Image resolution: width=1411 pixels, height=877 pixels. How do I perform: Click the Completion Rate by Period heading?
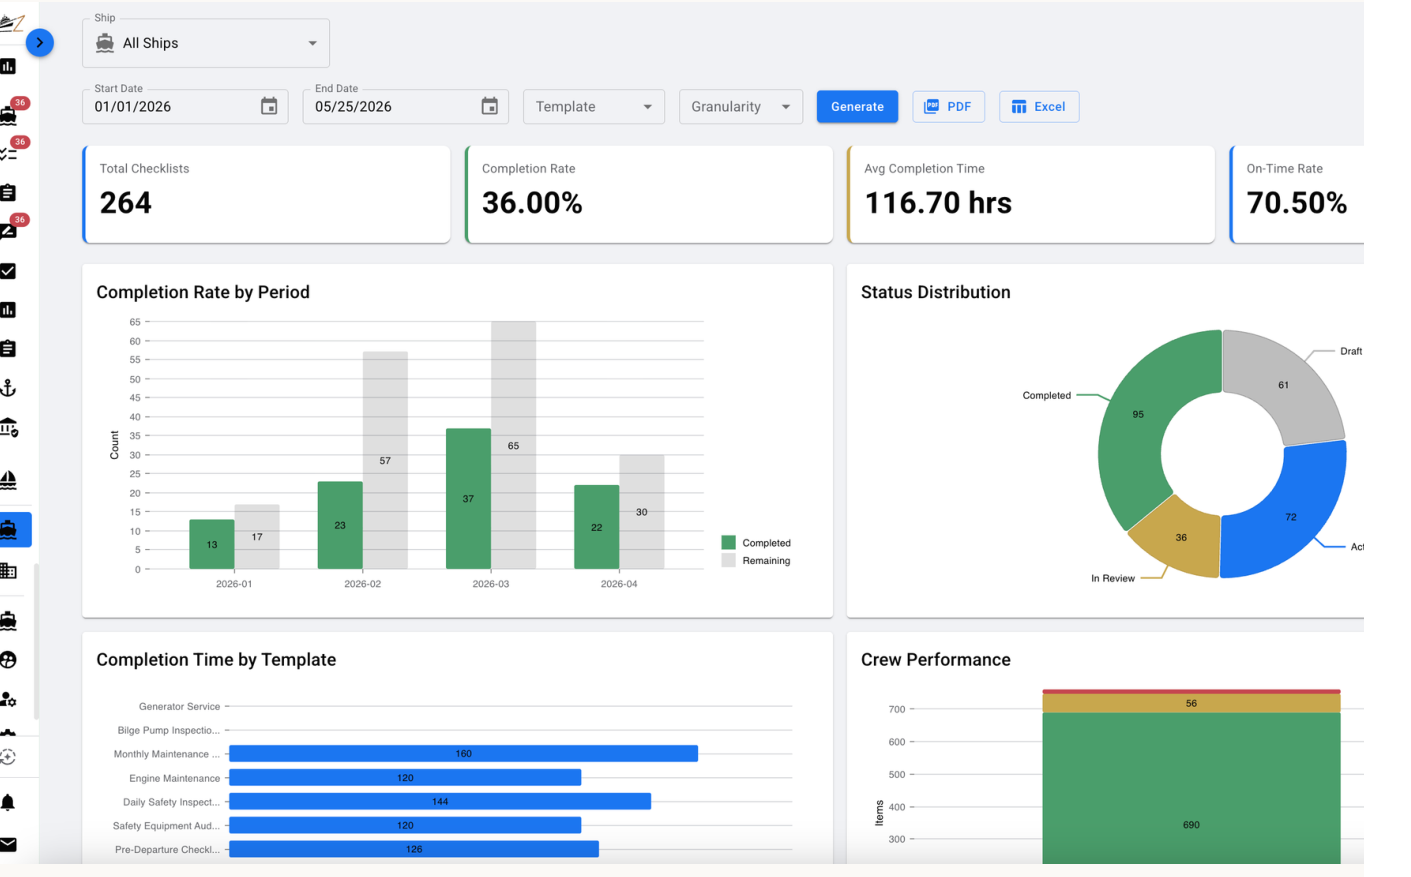[203, 292]
